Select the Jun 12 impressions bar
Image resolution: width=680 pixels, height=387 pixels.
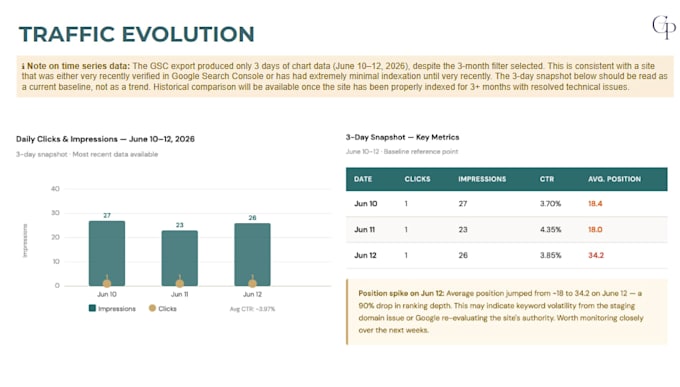252,255
